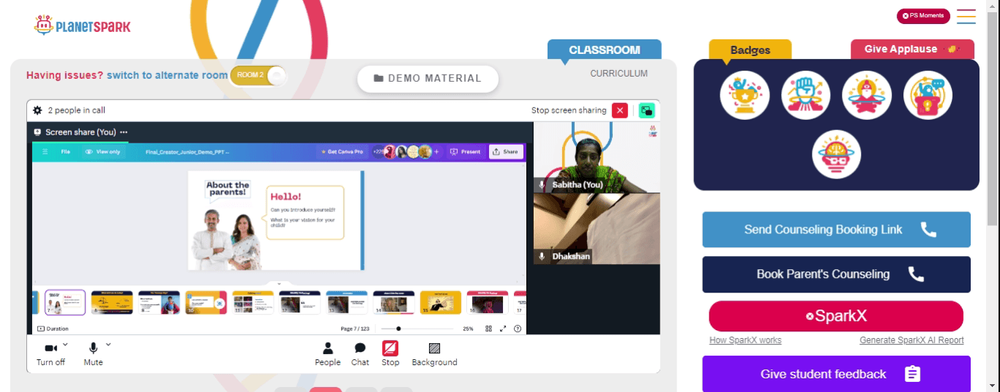Award the meditating wizard badge
The image size is (1000, 392).
867,95
